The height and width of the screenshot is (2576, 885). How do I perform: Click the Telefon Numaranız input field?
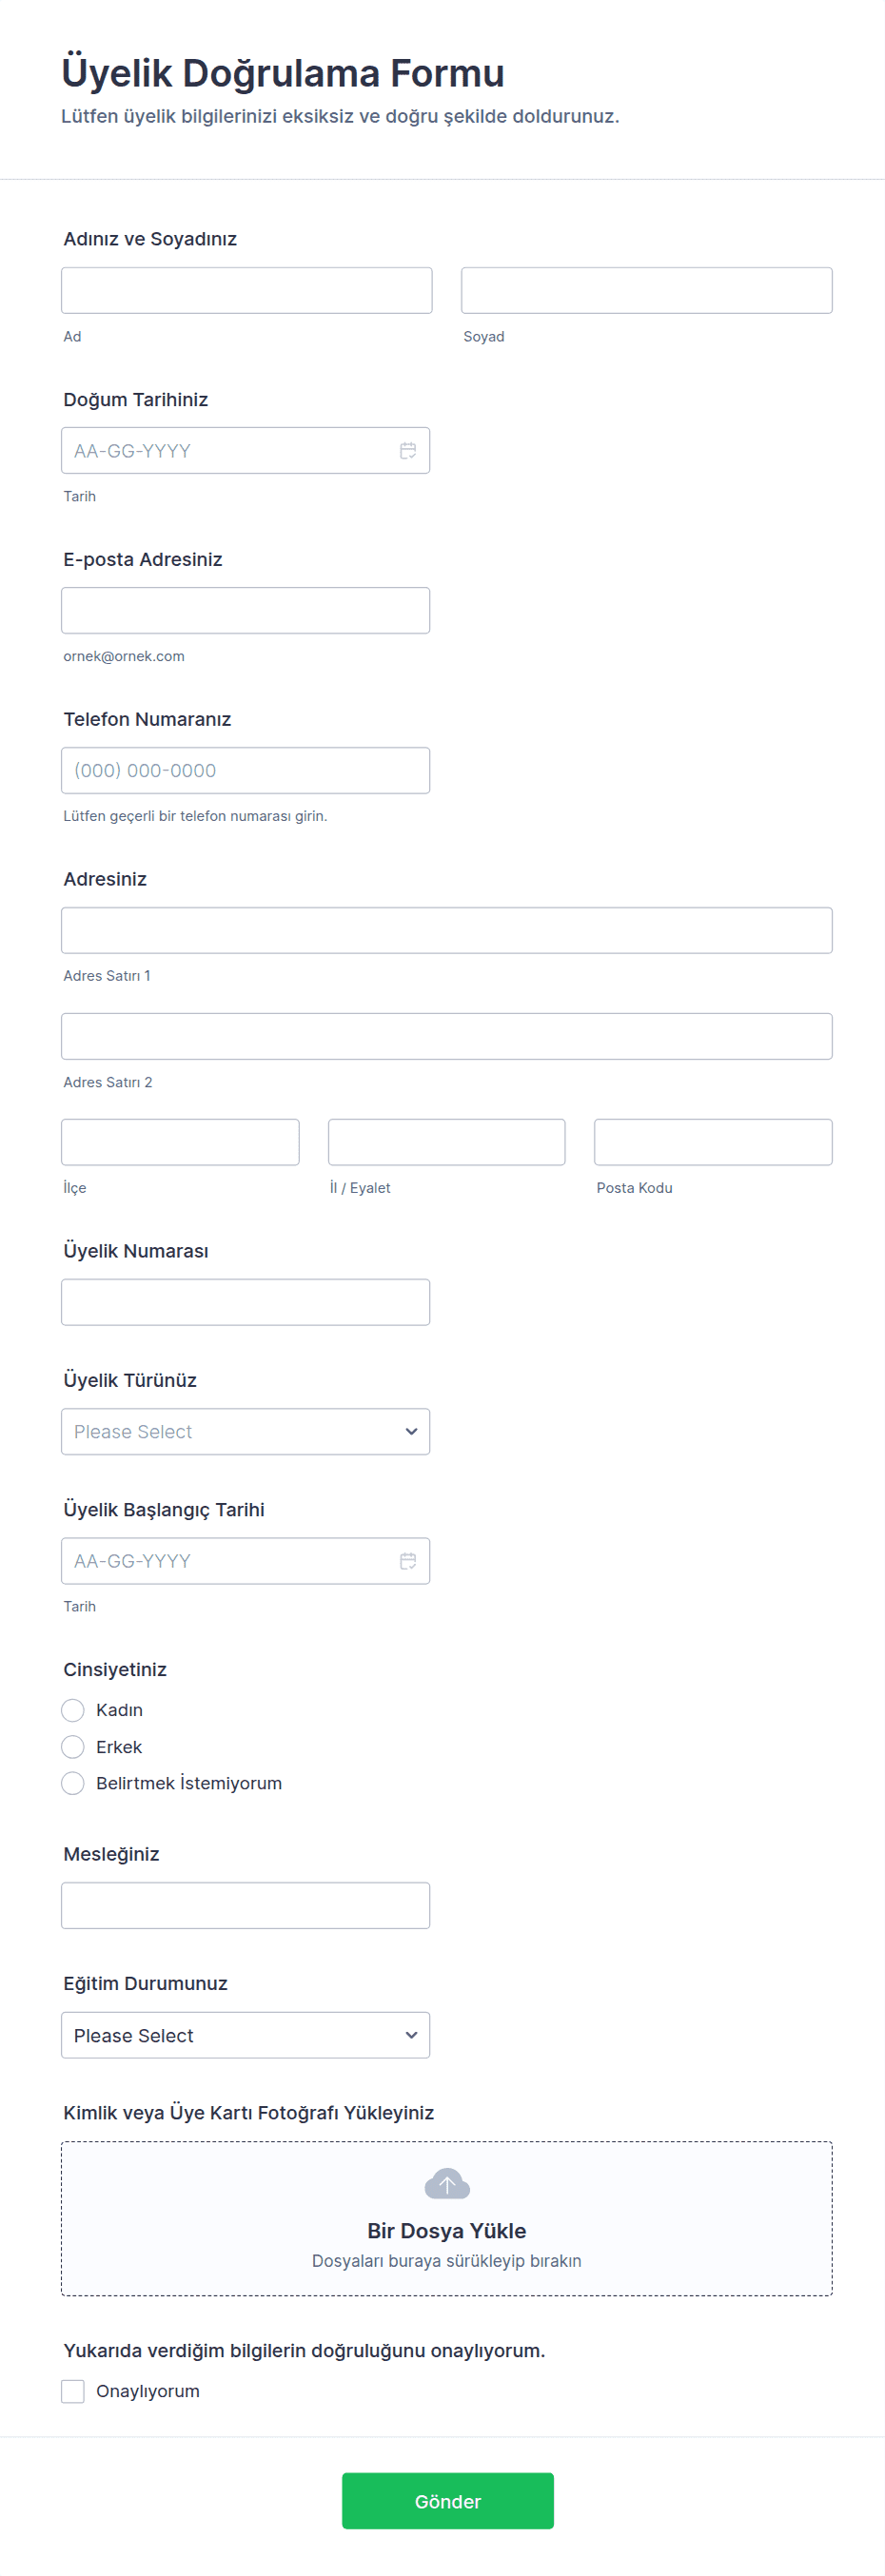(x=245, y=771)
